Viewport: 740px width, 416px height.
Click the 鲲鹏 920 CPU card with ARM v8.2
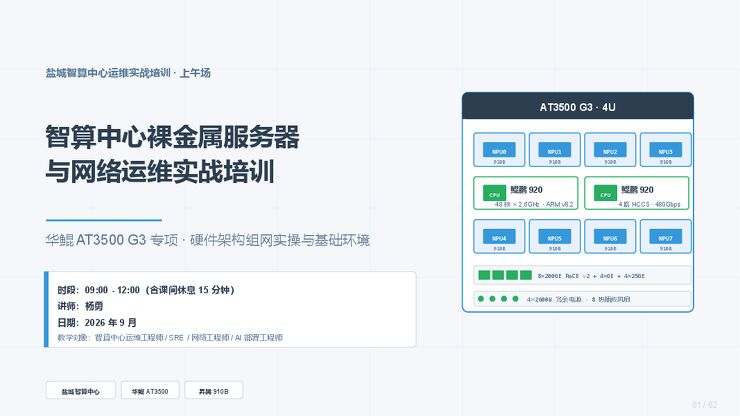coord(526,193)
